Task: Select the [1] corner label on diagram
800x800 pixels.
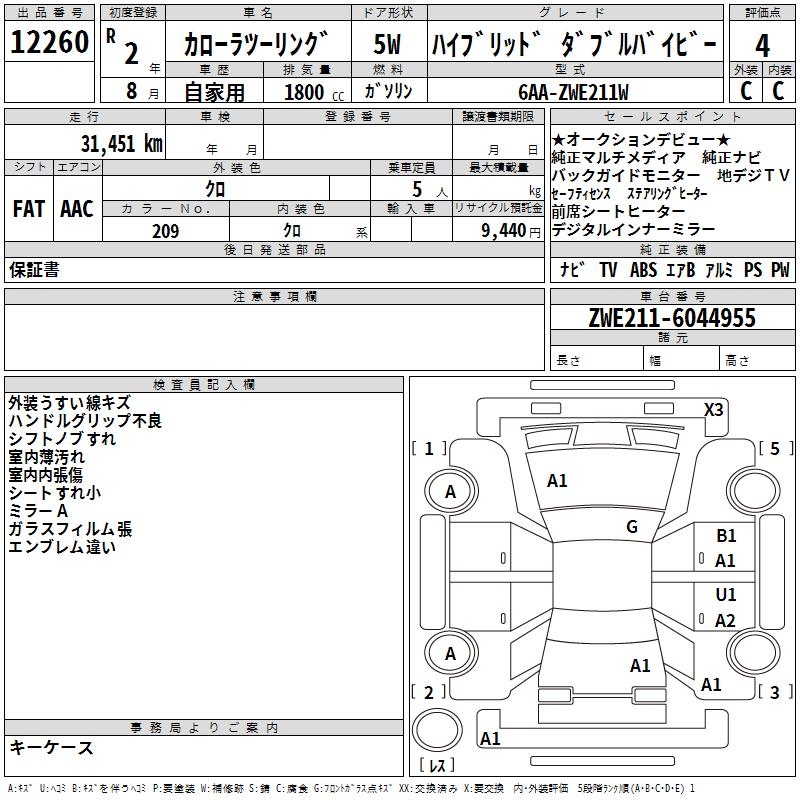Action: tap(429, 449)
